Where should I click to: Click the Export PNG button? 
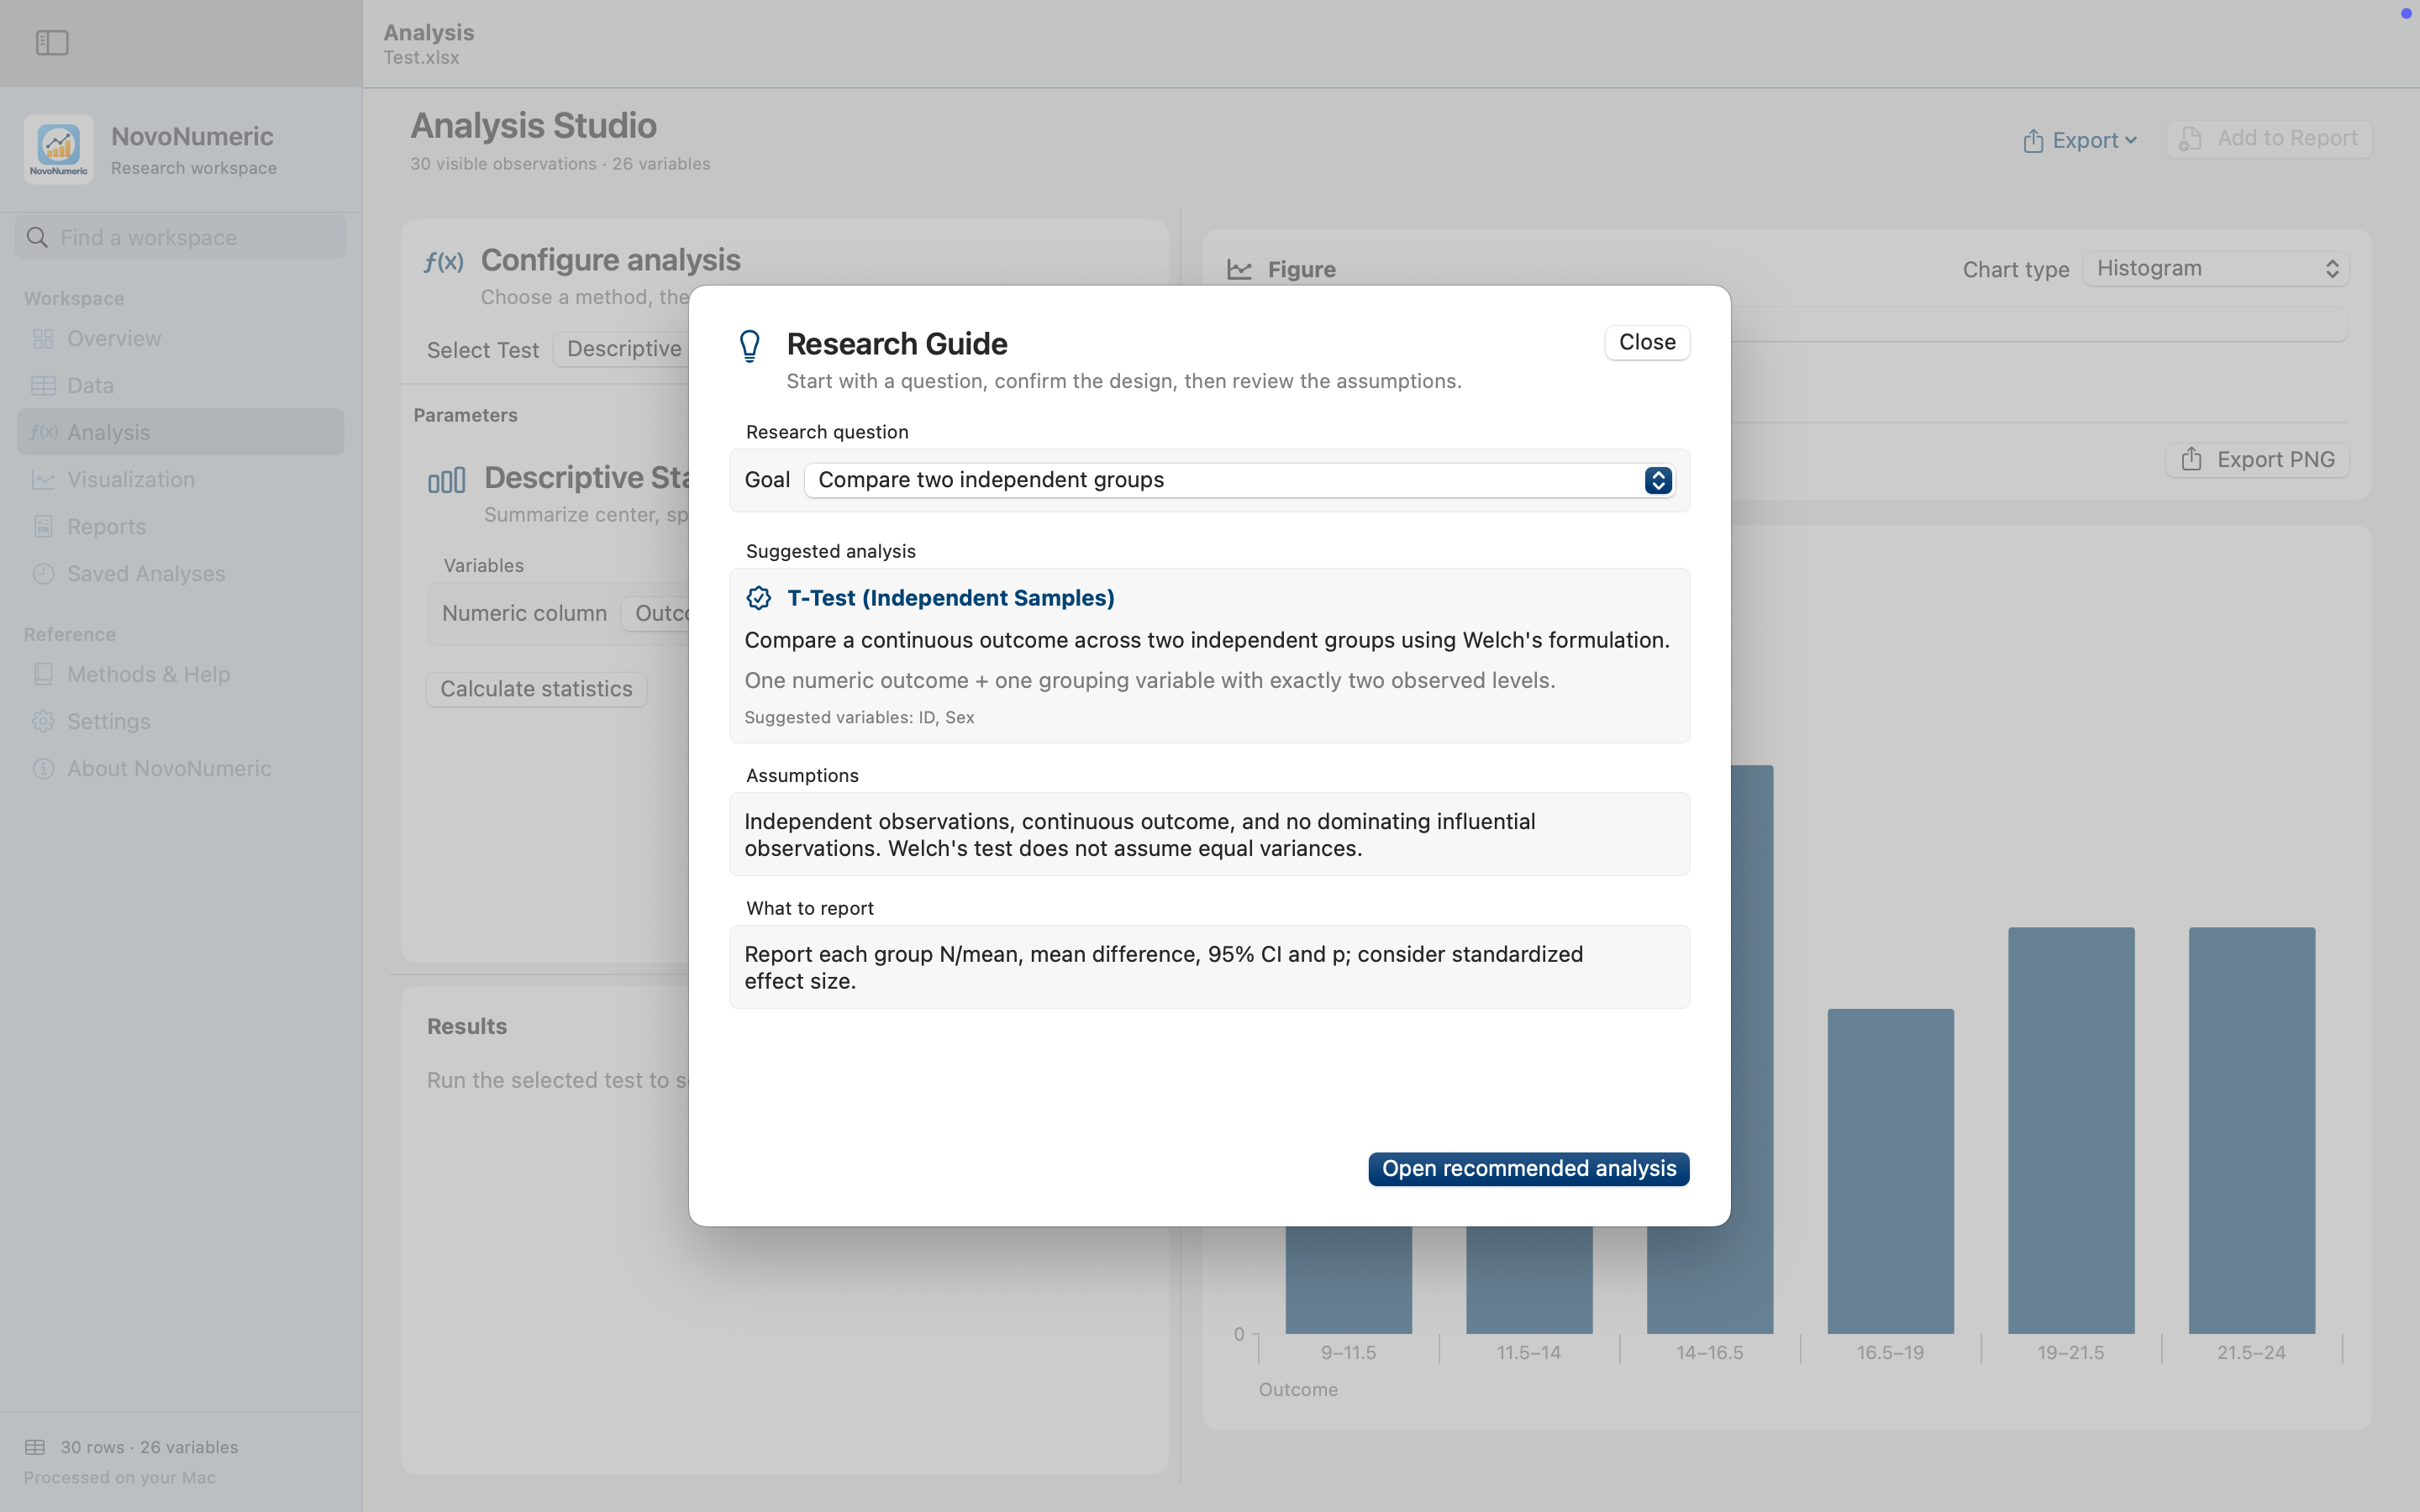tap(2258, 460)
